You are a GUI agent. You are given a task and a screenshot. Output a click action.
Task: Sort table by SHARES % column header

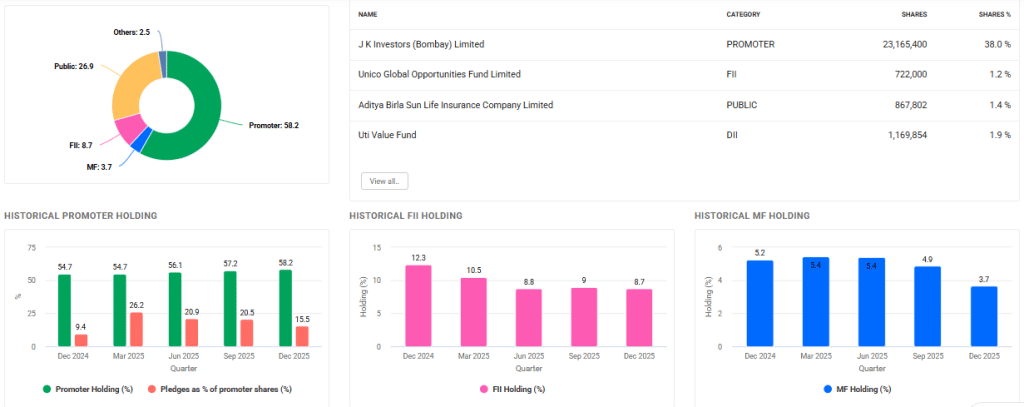(x=994, y=14)
